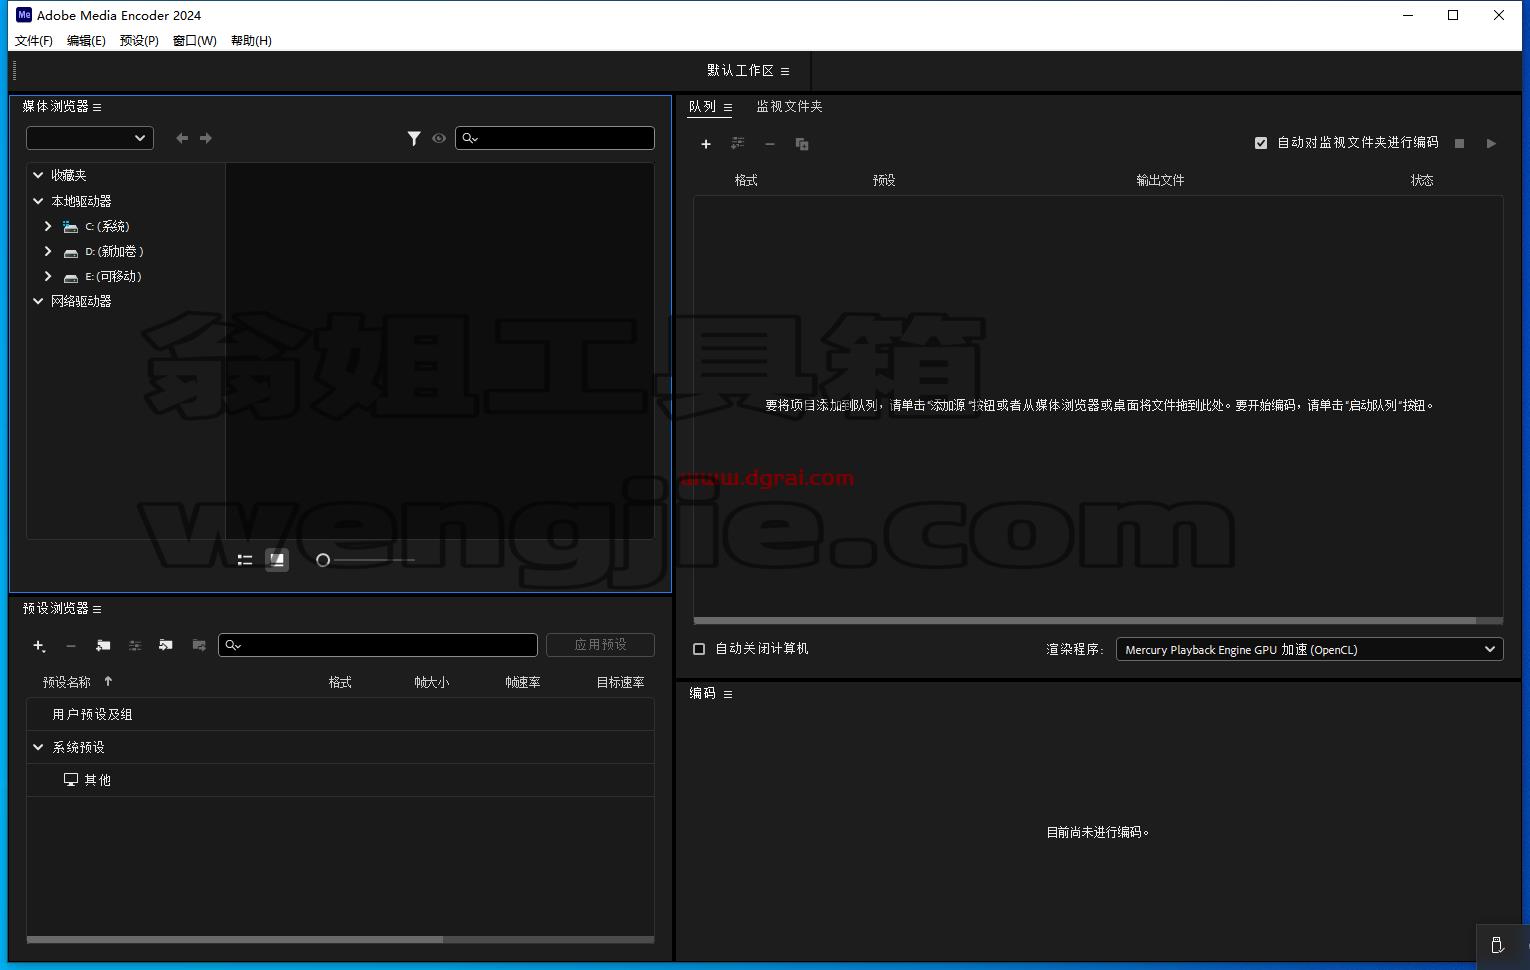The width and height of the screenshot is (1530, 970).
Task: Switch to the 监视文件夹 tab
Action: 789,107
